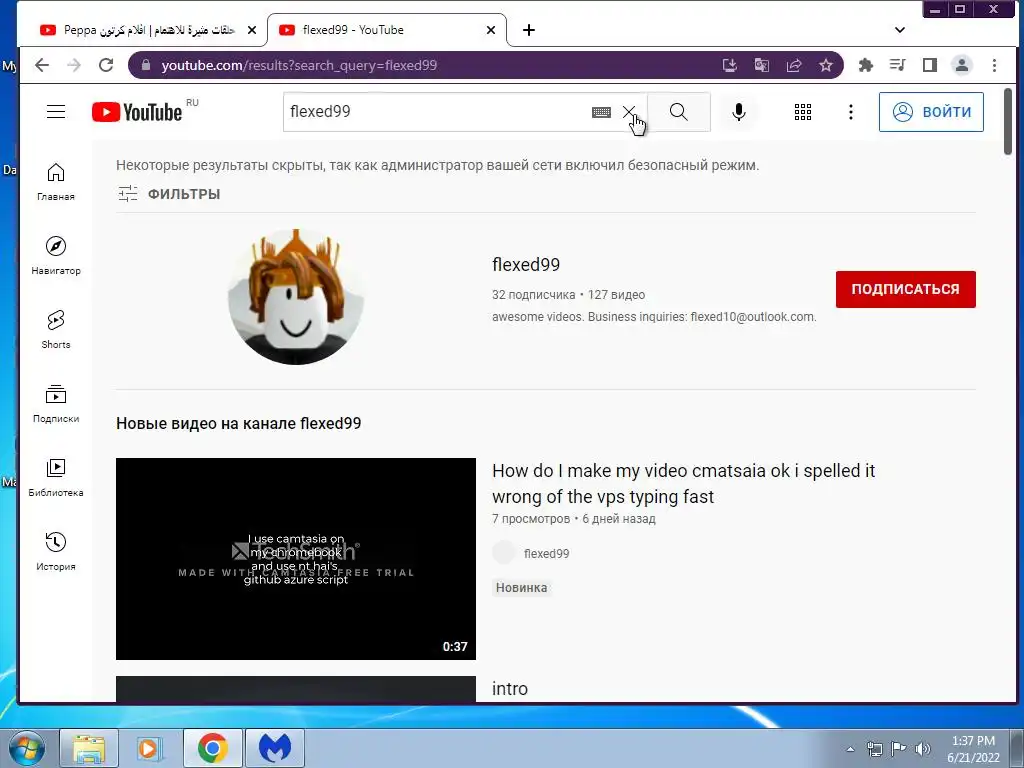Go to Главная in the sidebar
The image size is (1024, 768).
pyautogui.click(x=56, y=182)
